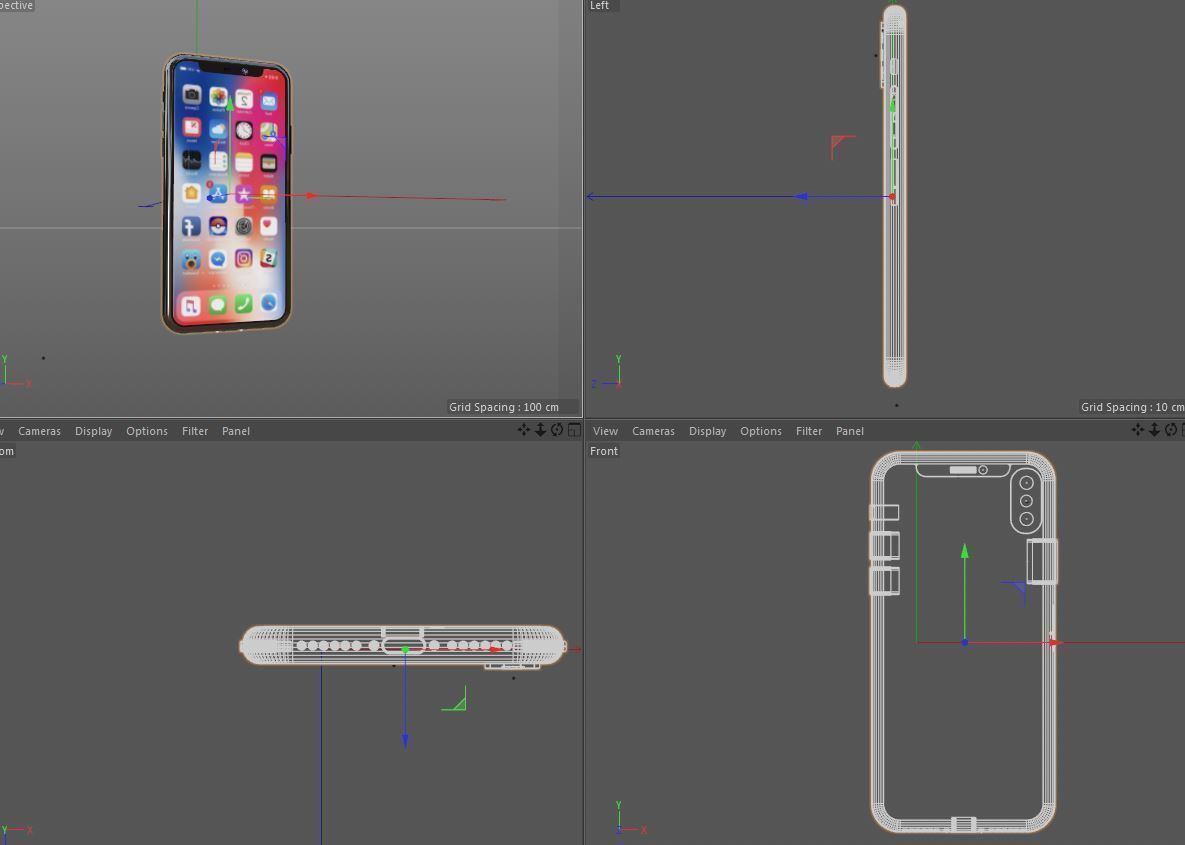Select the charging port wireframe at phone bottom in Front view

(963, 823)
